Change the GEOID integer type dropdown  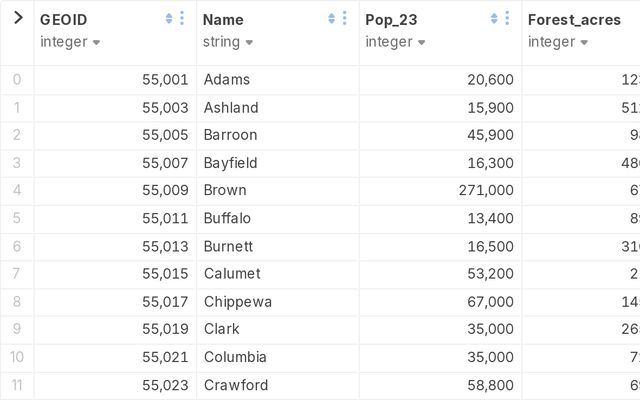click(x=70, y=42)
